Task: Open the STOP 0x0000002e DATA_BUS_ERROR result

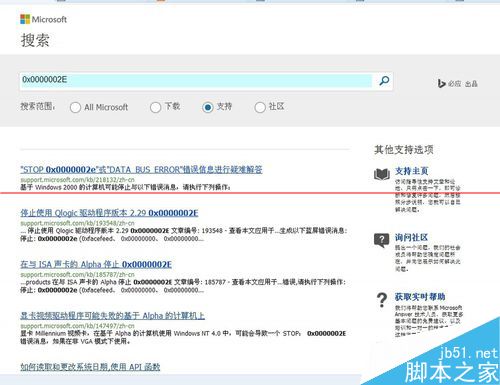Action: (x=141, y=170)
